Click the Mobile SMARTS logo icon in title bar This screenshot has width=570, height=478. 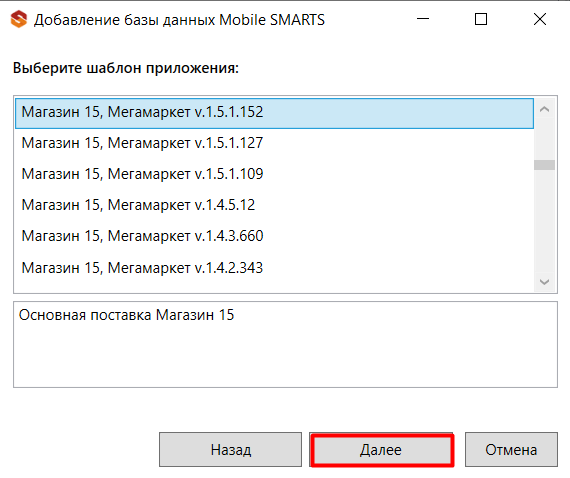tap(19, 19)
